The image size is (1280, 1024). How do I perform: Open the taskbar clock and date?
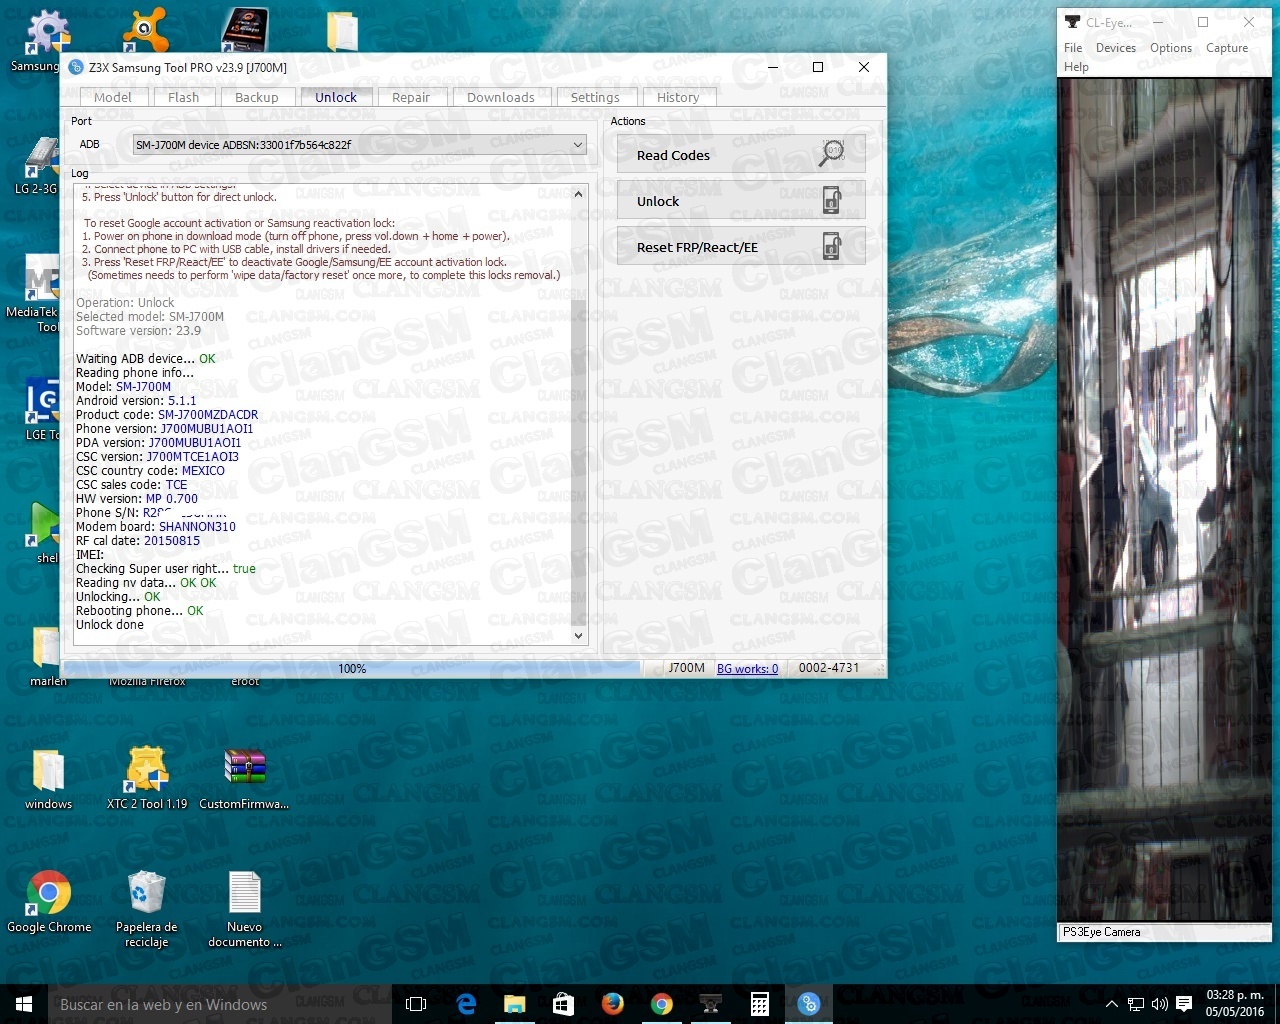[1235, 1004]
